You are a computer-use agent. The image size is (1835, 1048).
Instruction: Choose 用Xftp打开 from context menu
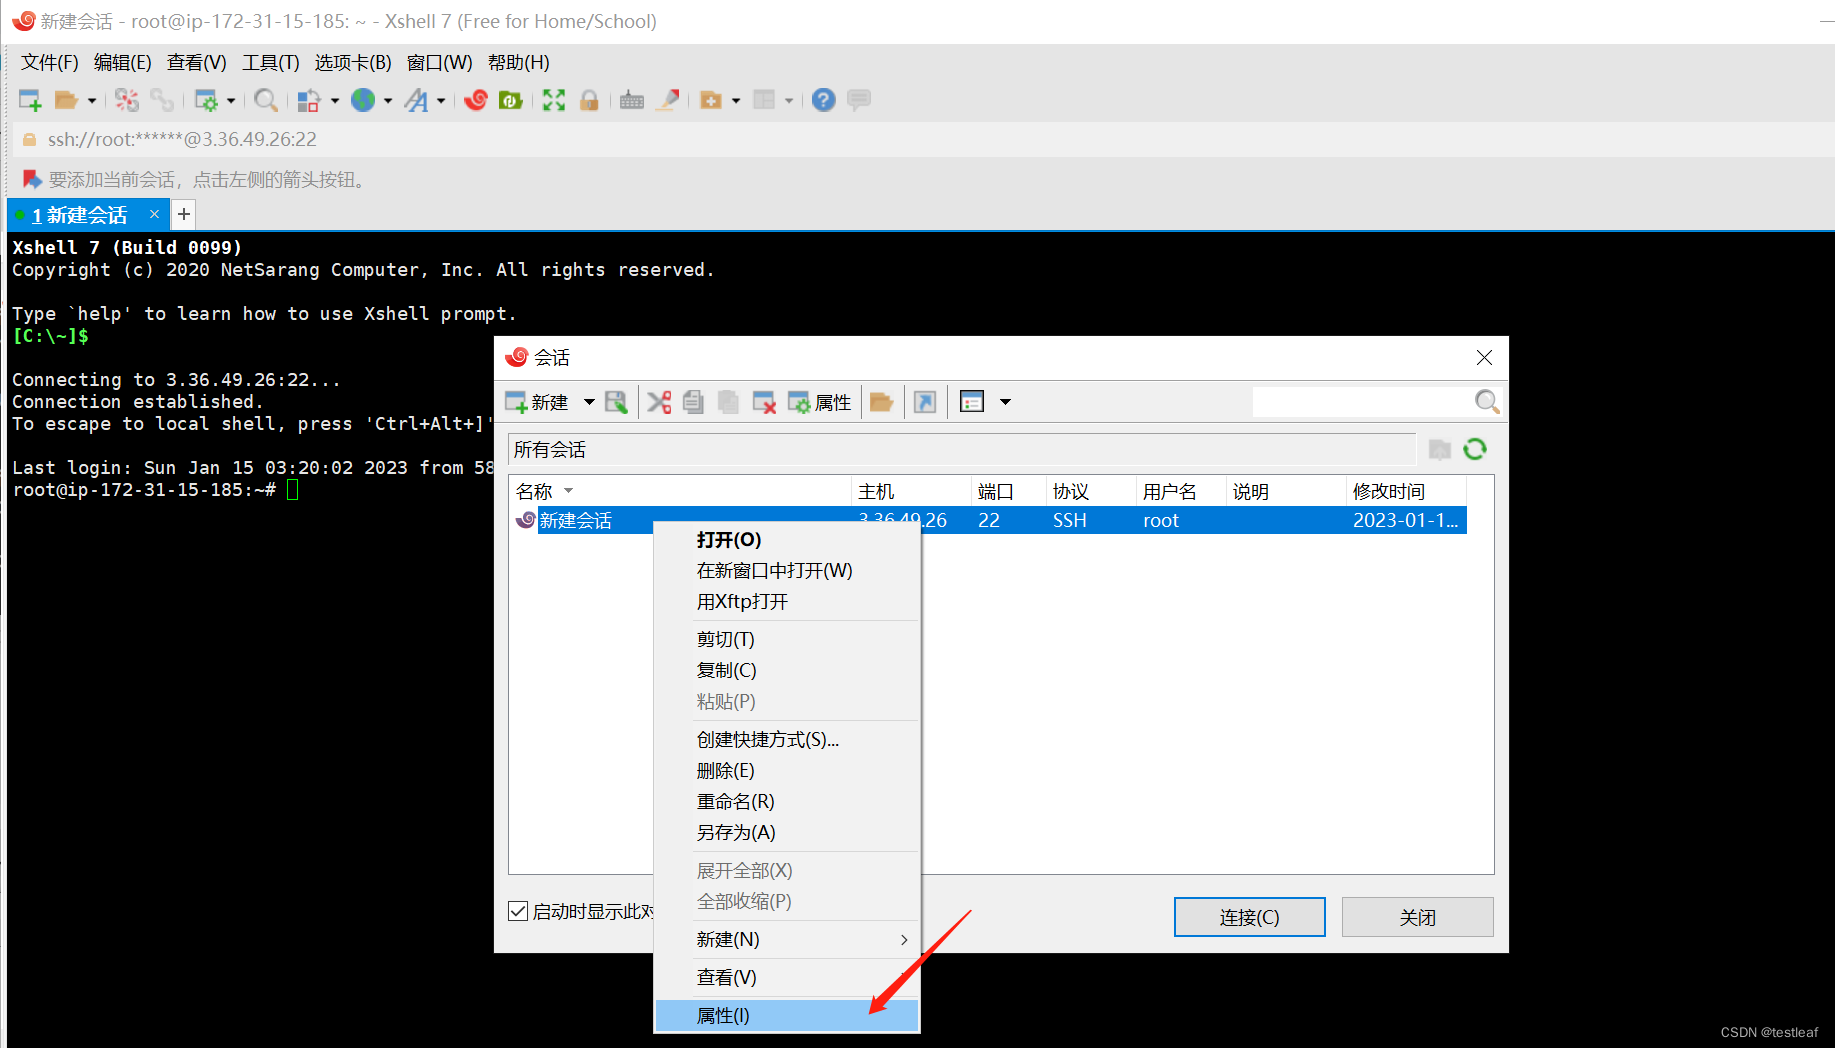[786, 602]
